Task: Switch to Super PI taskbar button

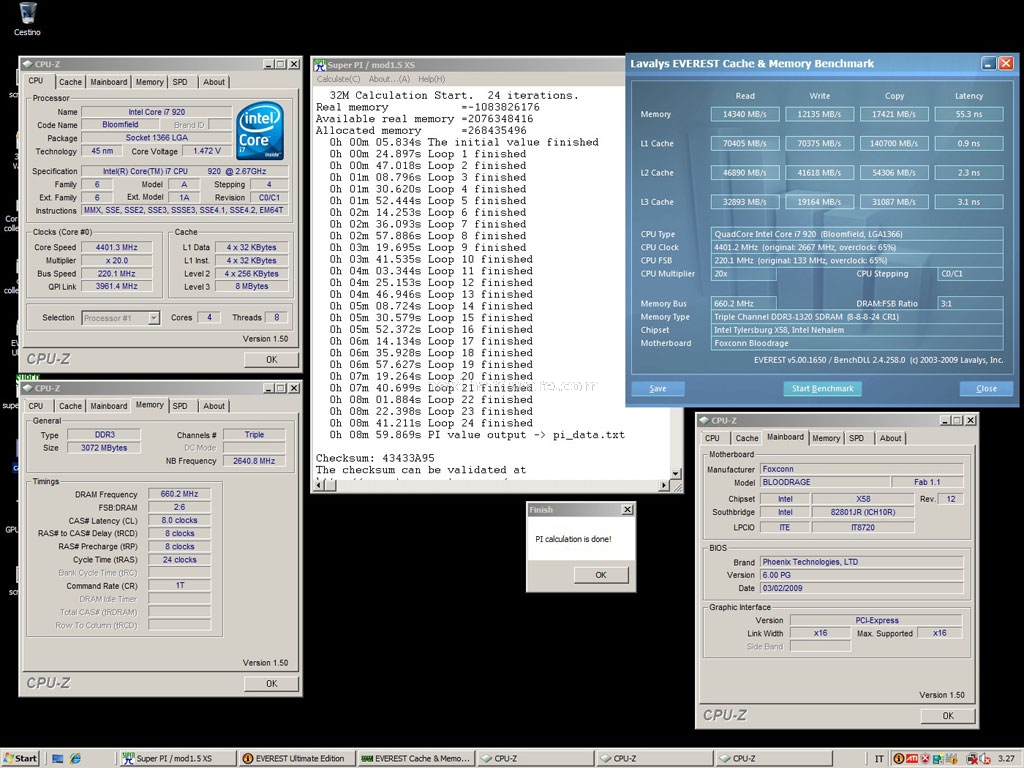Action: [178, 758]
